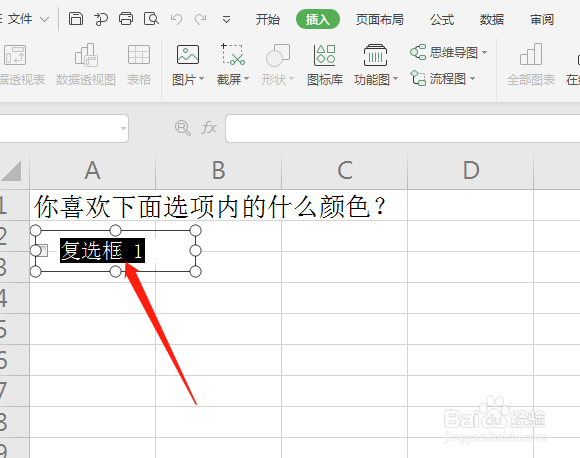Screen dimensions: 580x458
Task: Click the 数据透视图 pivot chart icon
Action: 86,55
